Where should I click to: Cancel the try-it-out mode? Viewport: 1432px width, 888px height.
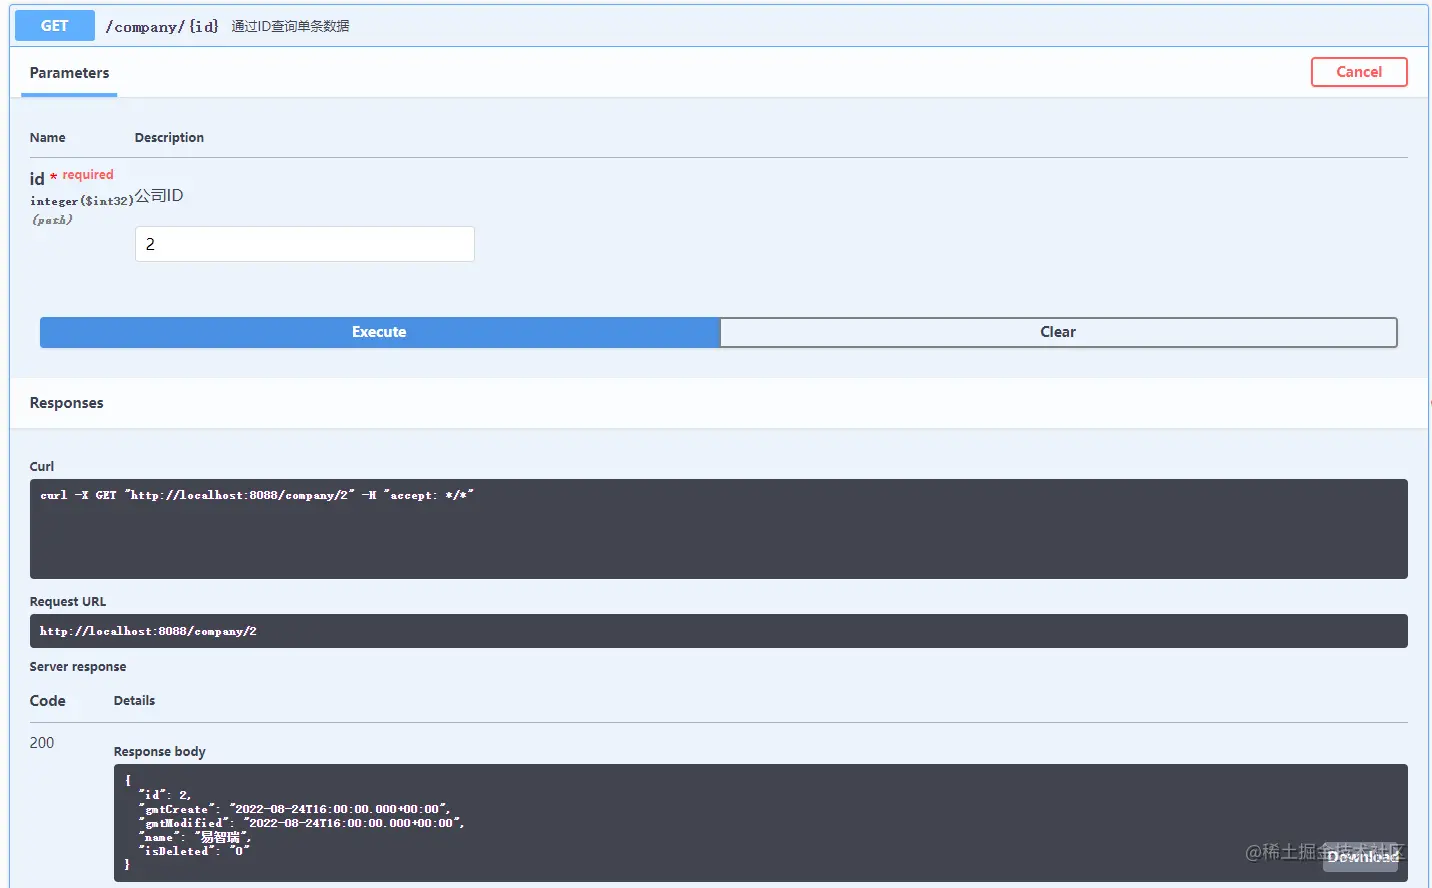click(x=1359, y=72)
